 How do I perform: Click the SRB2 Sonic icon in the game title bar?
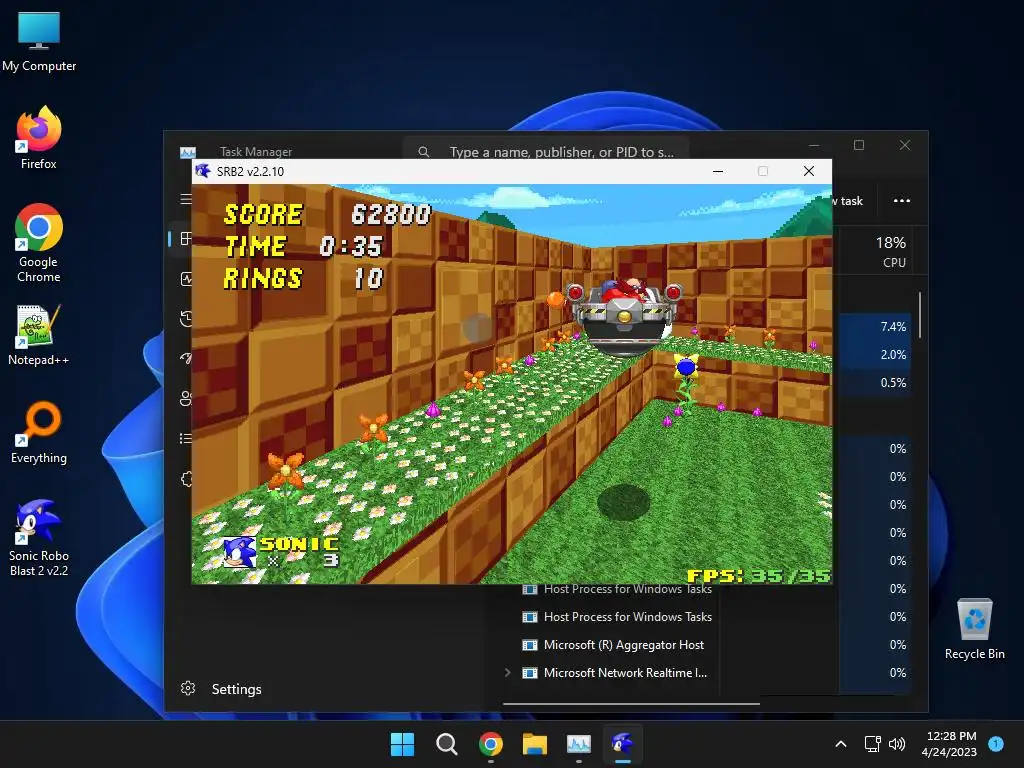[203, 171]
